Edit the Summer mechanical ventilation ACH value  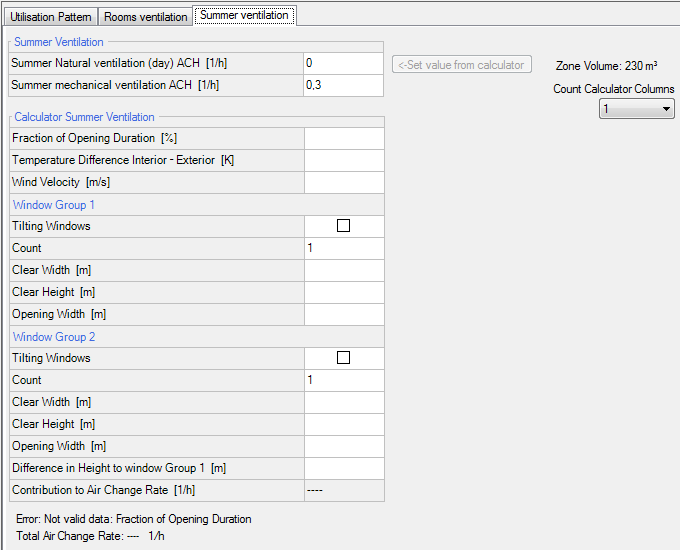coord(344,85)
